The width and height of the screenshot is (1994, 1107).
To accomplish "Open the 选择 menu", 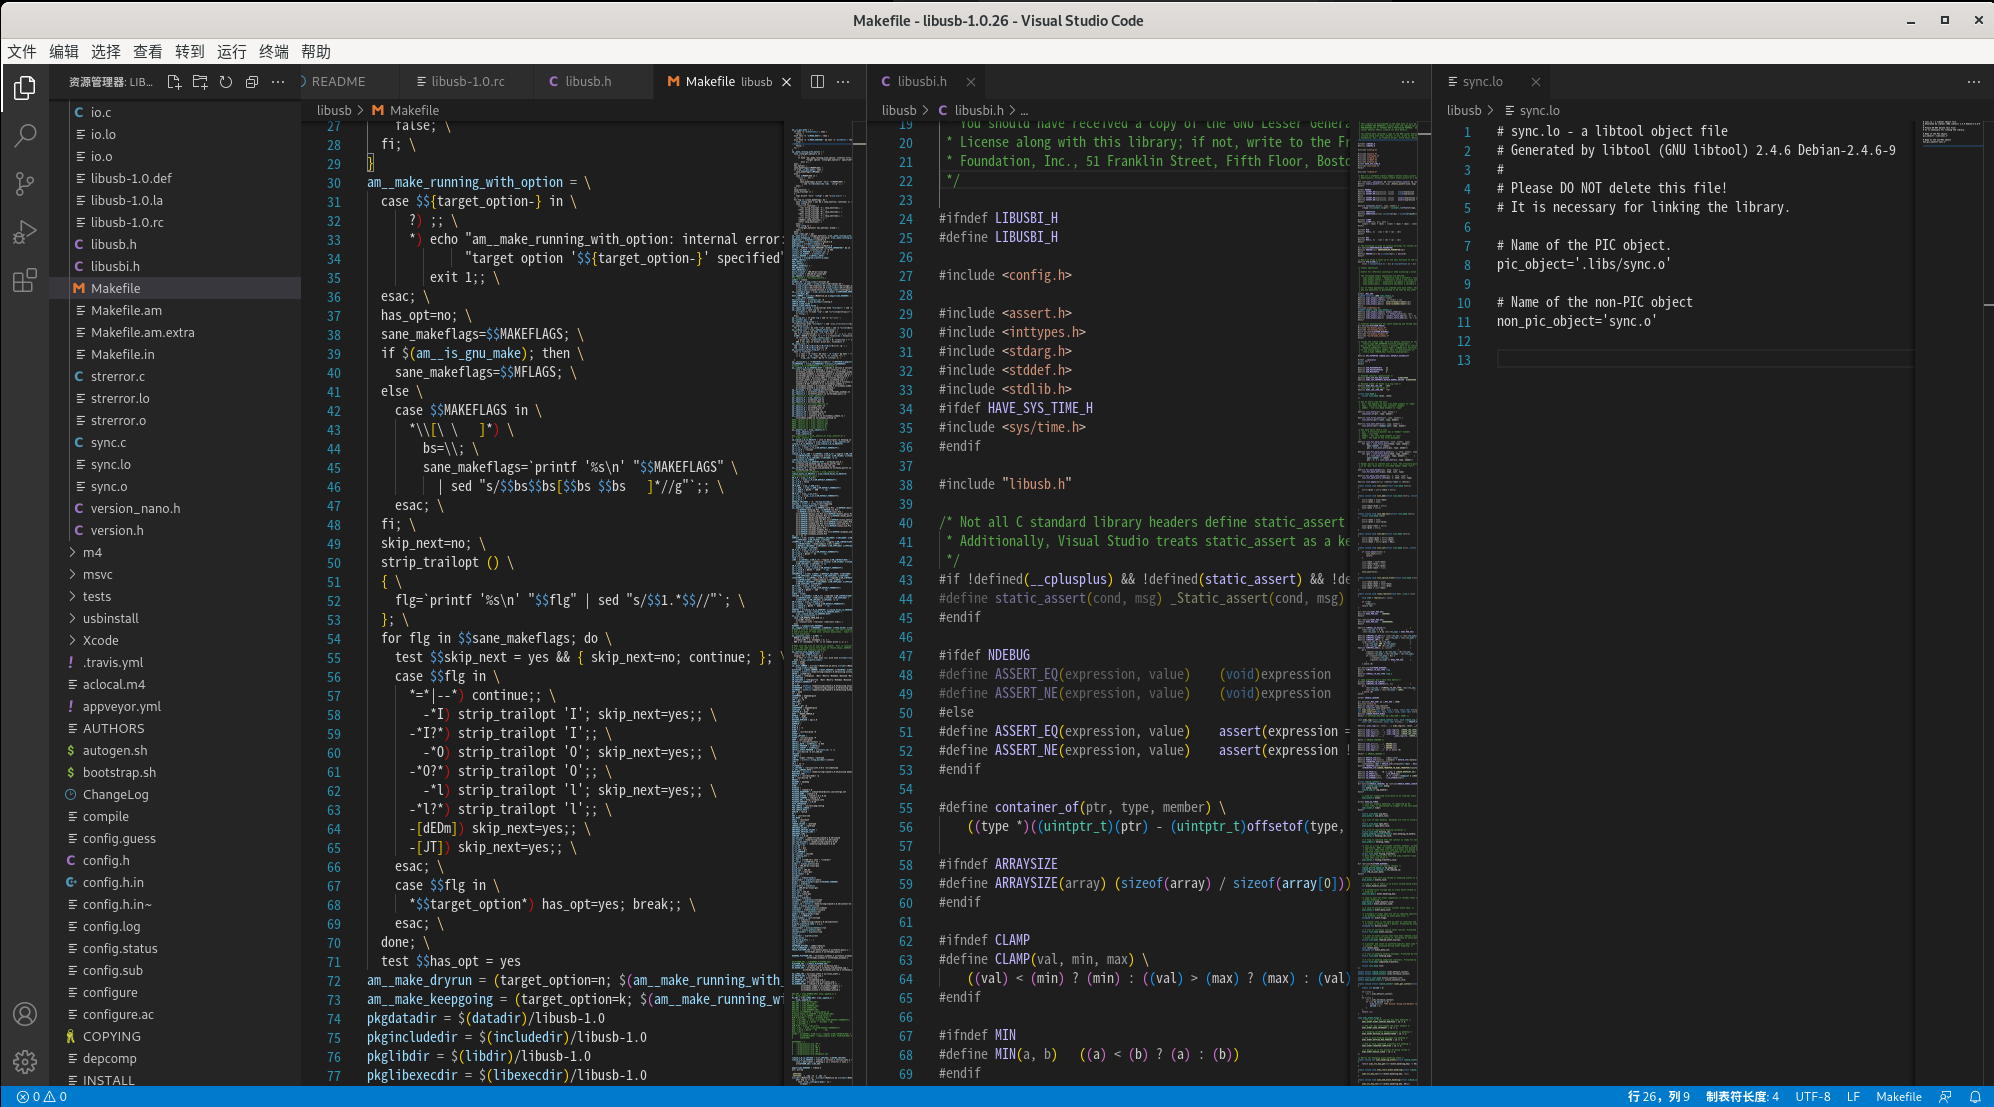I will pos(106,52).
